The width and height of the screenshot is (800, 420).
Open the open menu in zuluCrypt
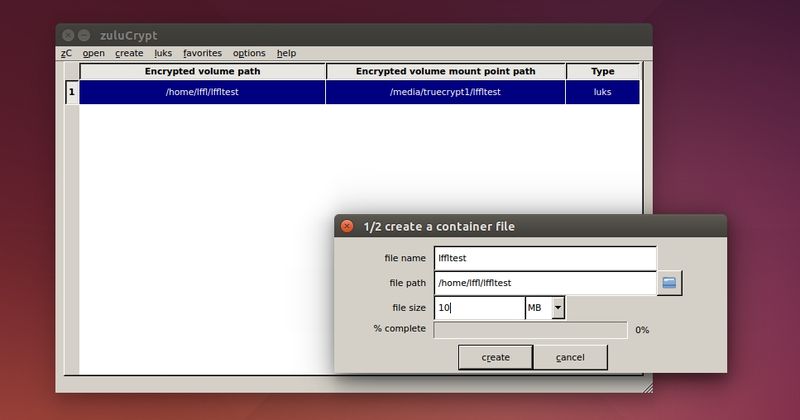coord(93,53)
